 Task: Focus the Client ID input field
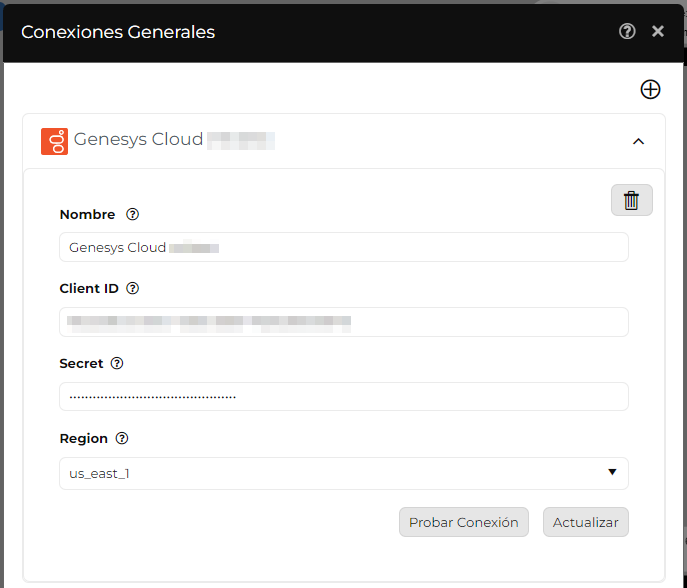[x=344, y=322]
